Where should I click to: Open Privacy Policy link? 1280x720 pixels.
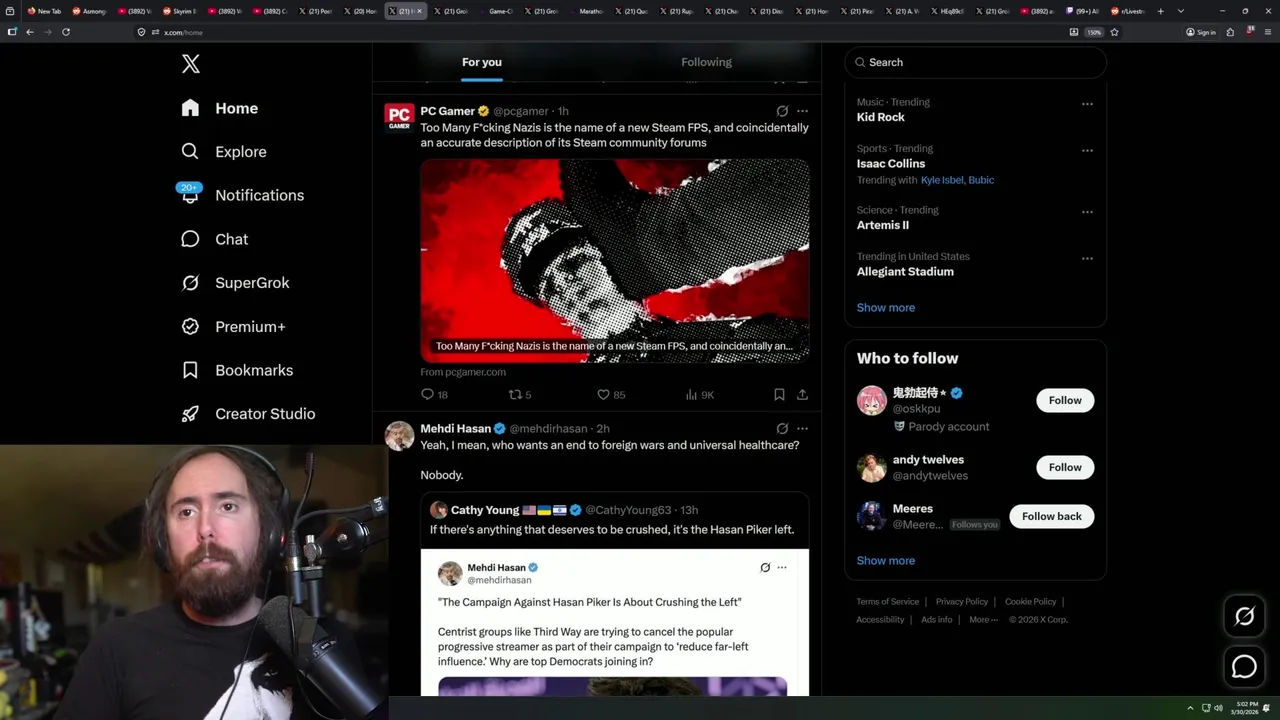(x=962, y=602)
